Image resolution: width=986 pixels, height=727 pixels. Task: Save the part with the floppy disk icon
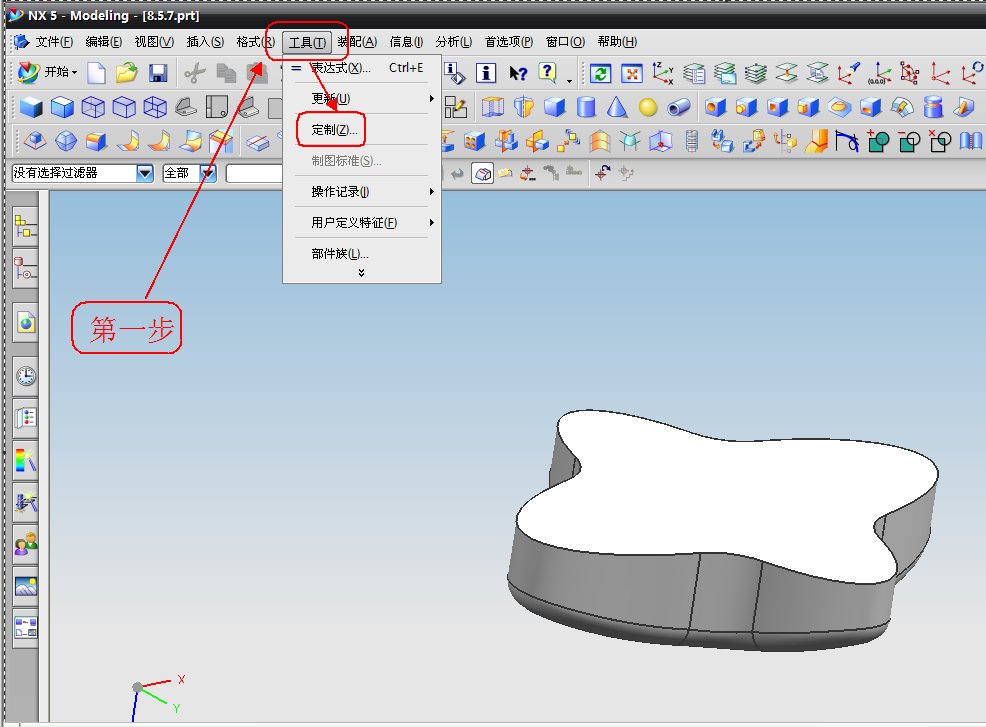(158, 73)
